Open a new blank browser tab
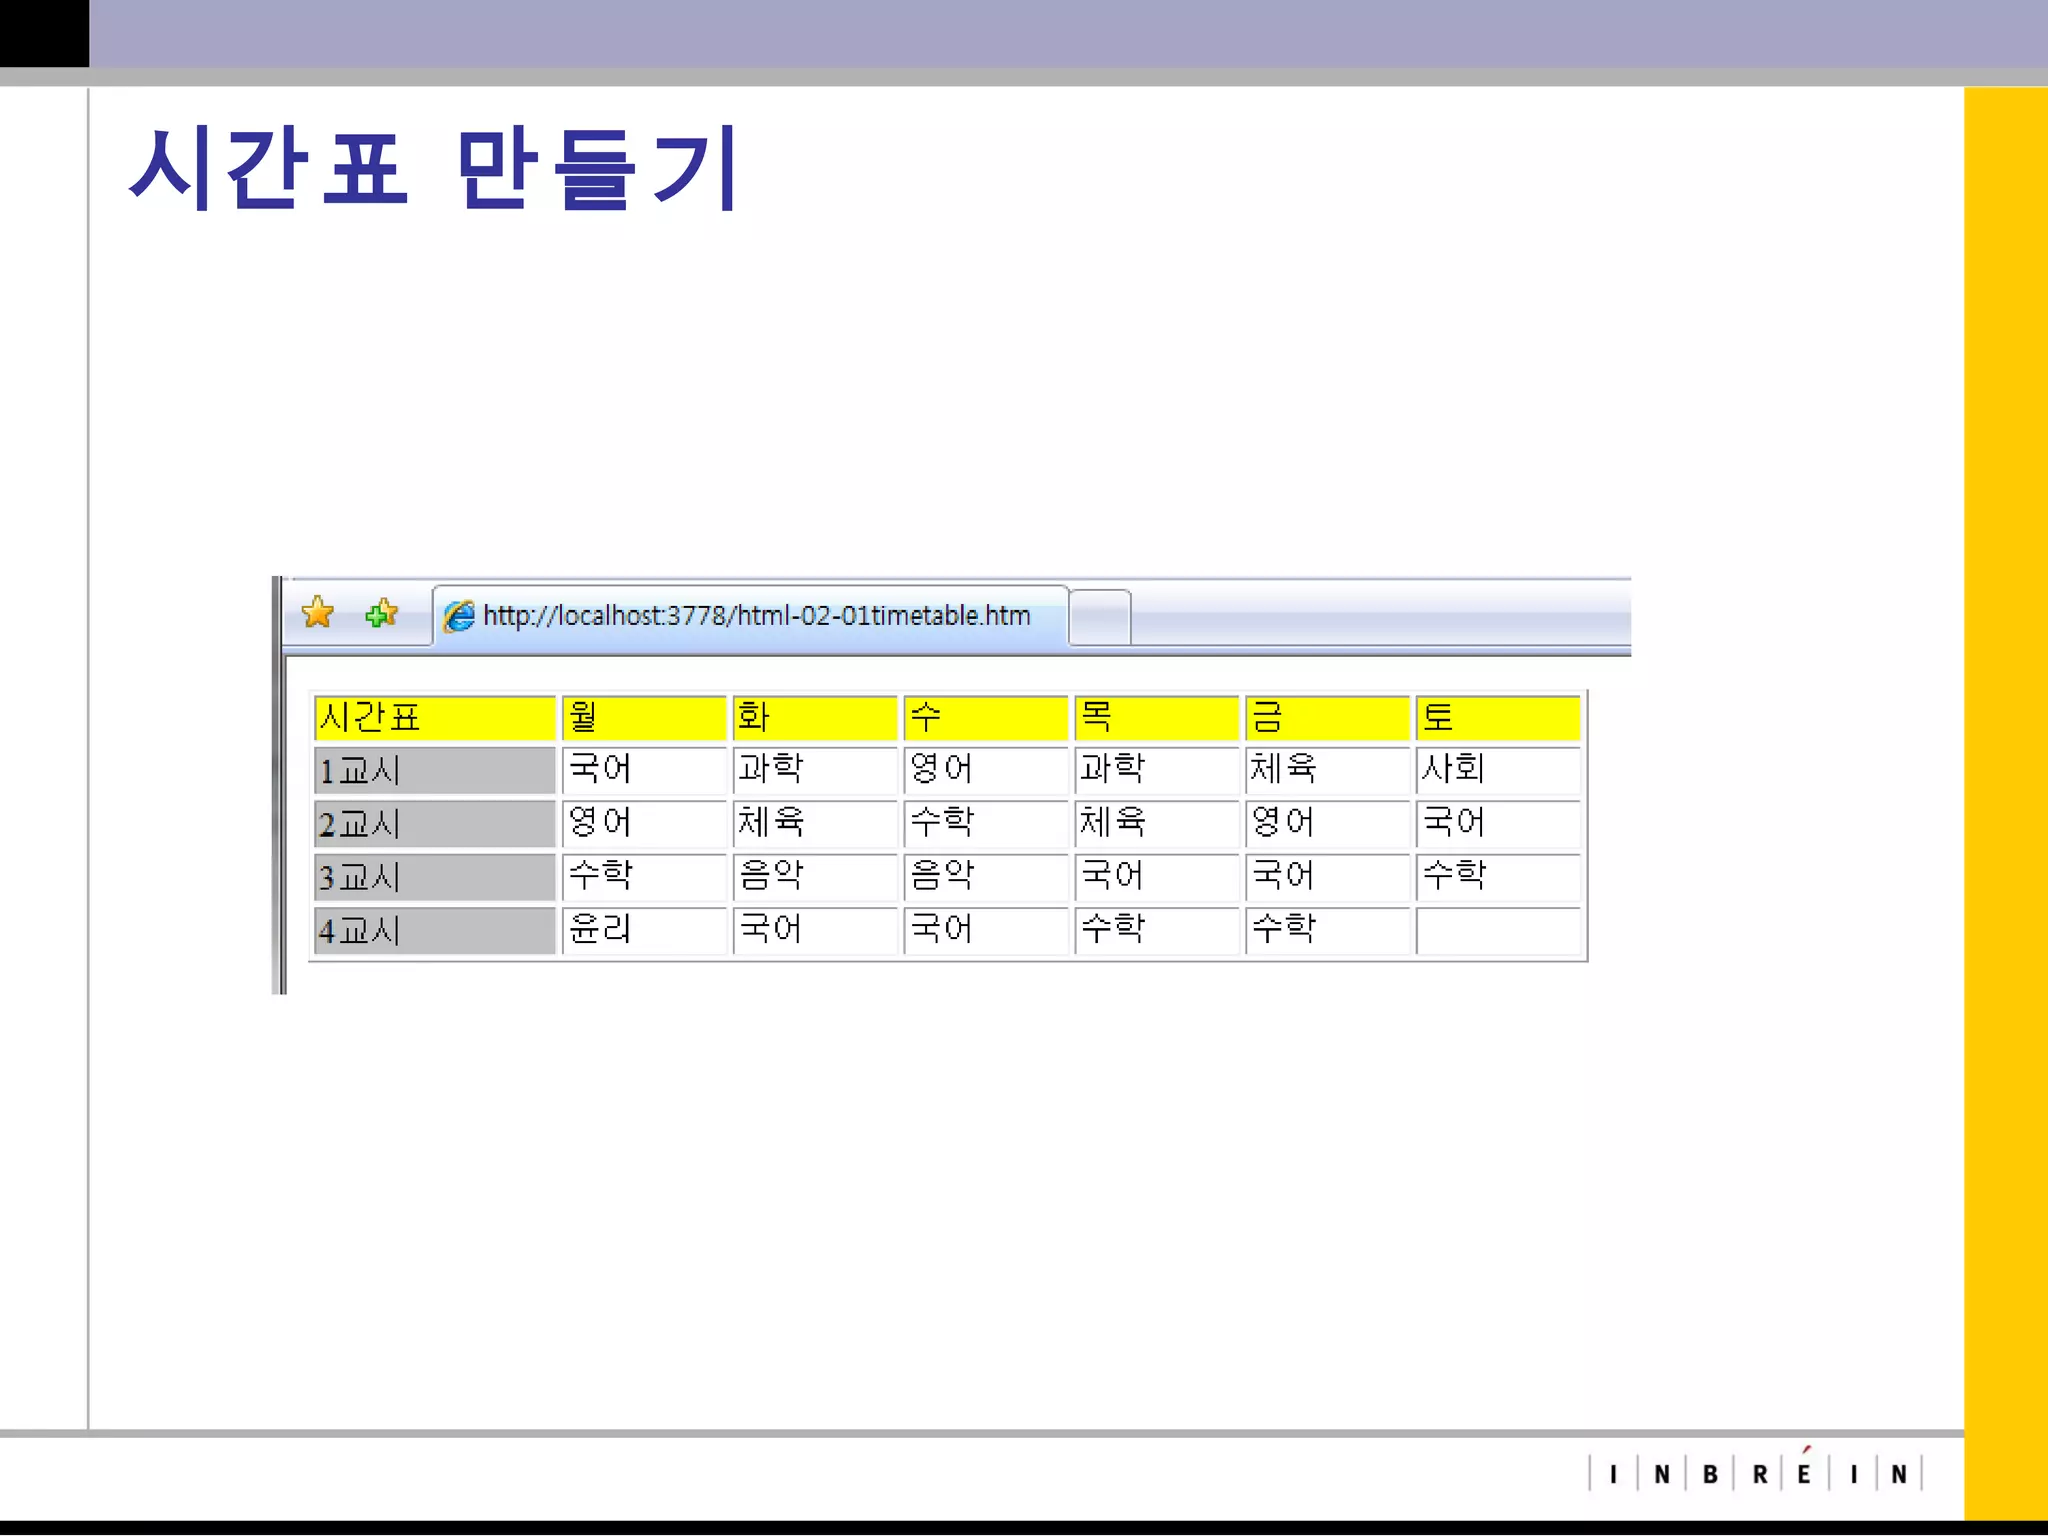 tap(1100, 618)
